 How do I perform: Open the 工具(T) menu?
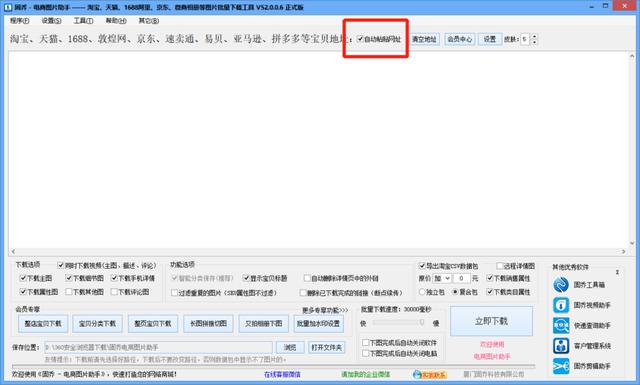click(x=83, y=21)
